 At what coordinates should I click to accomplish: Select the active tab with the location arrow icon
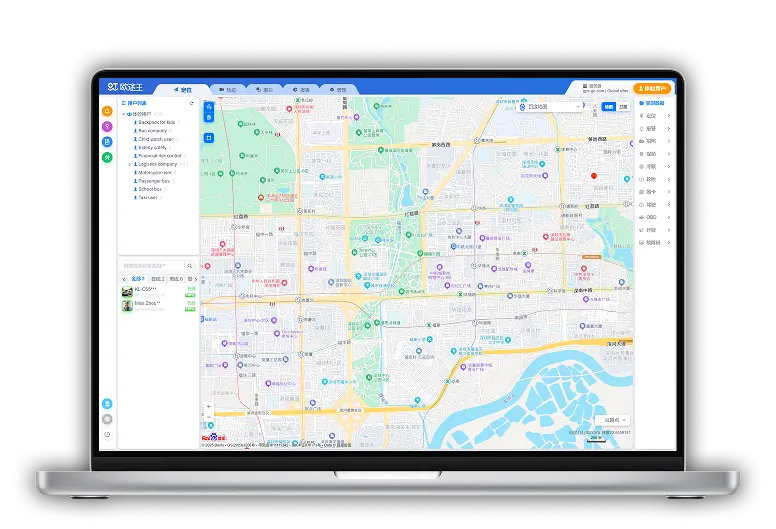(x=182, y=90)
